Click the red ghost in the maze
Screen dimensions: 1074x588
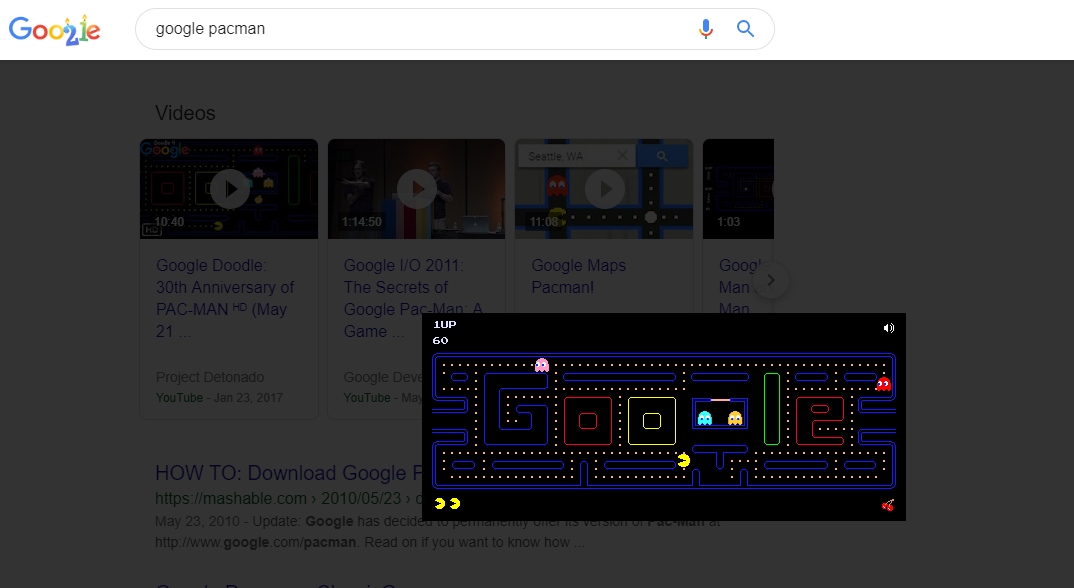coord(884,384)
